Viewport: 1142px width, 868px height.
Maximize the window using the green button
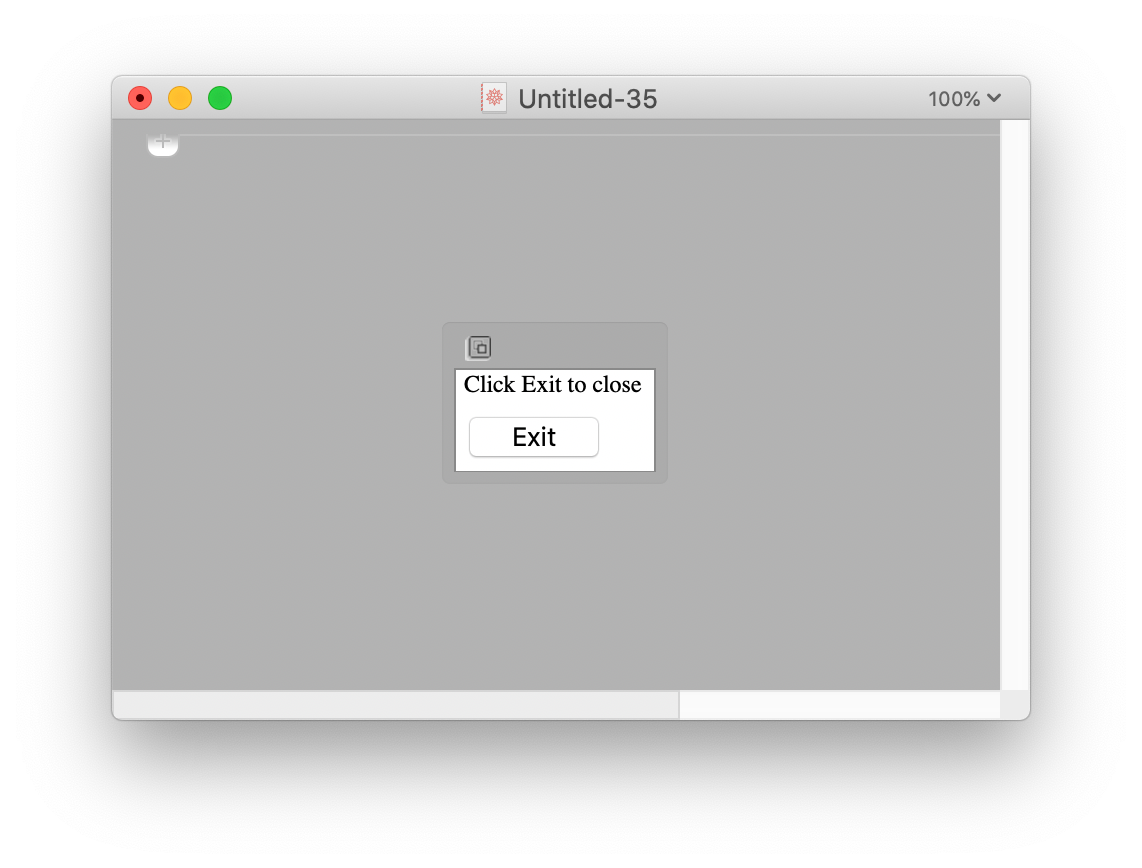click(220, 98)
